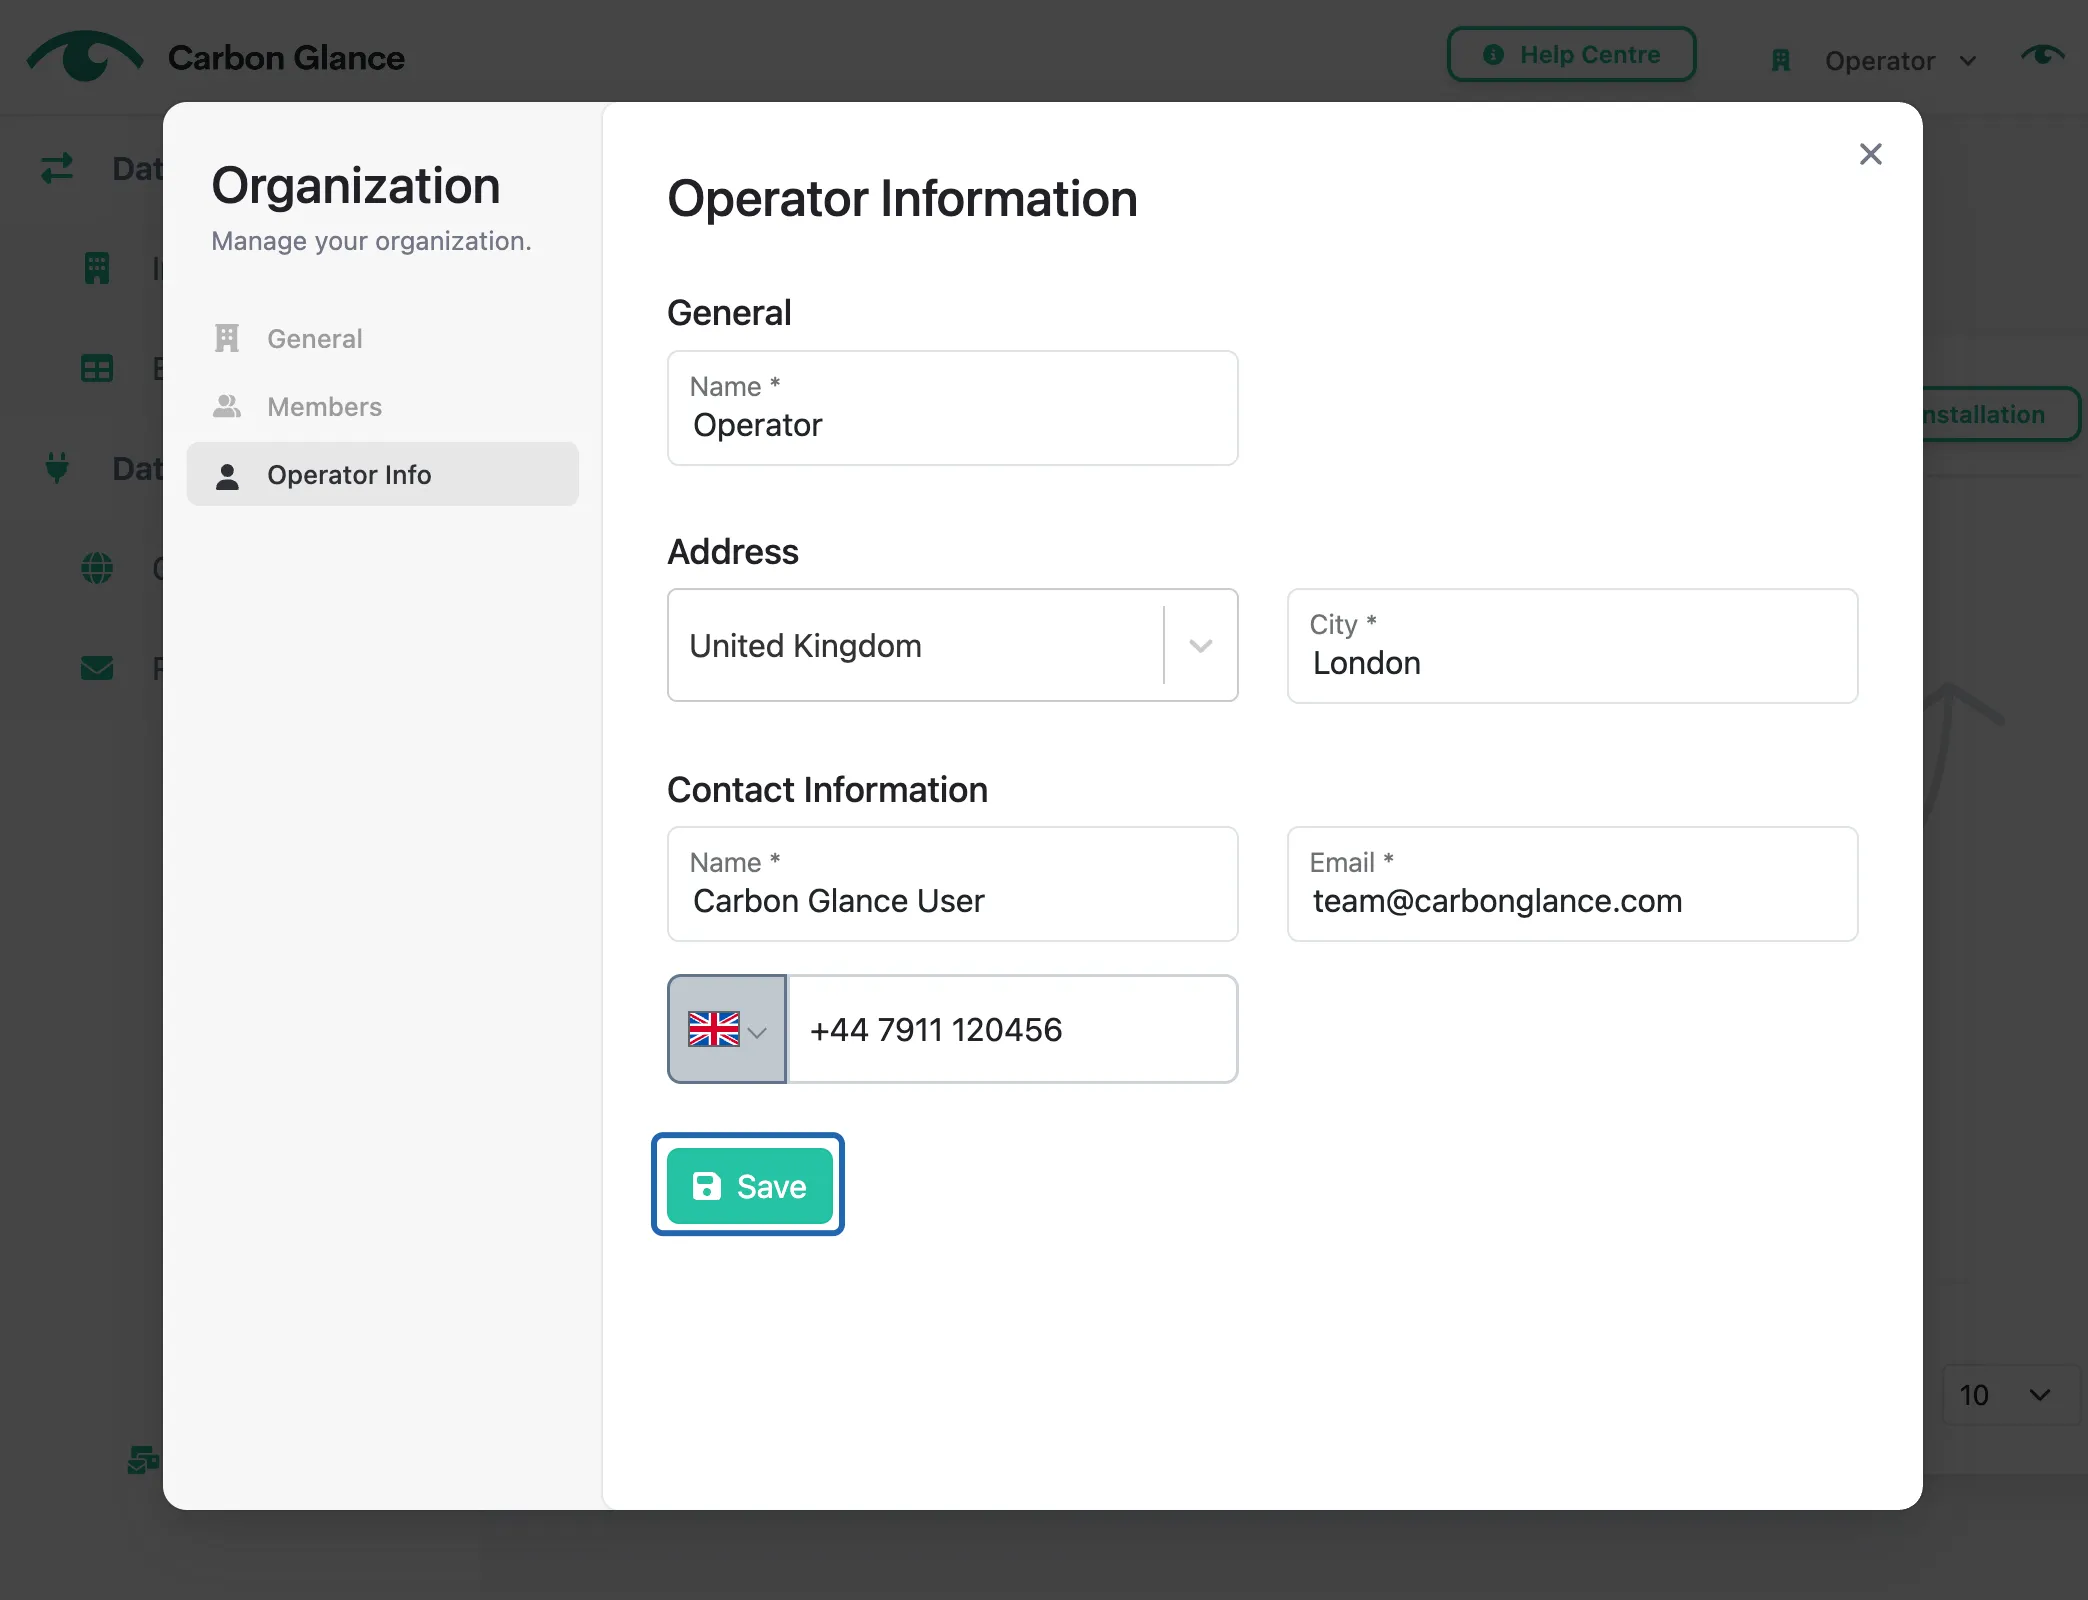Edit the phone number +44 7911 120456
The image size is (2088, 1600).
(1012, 1029)
